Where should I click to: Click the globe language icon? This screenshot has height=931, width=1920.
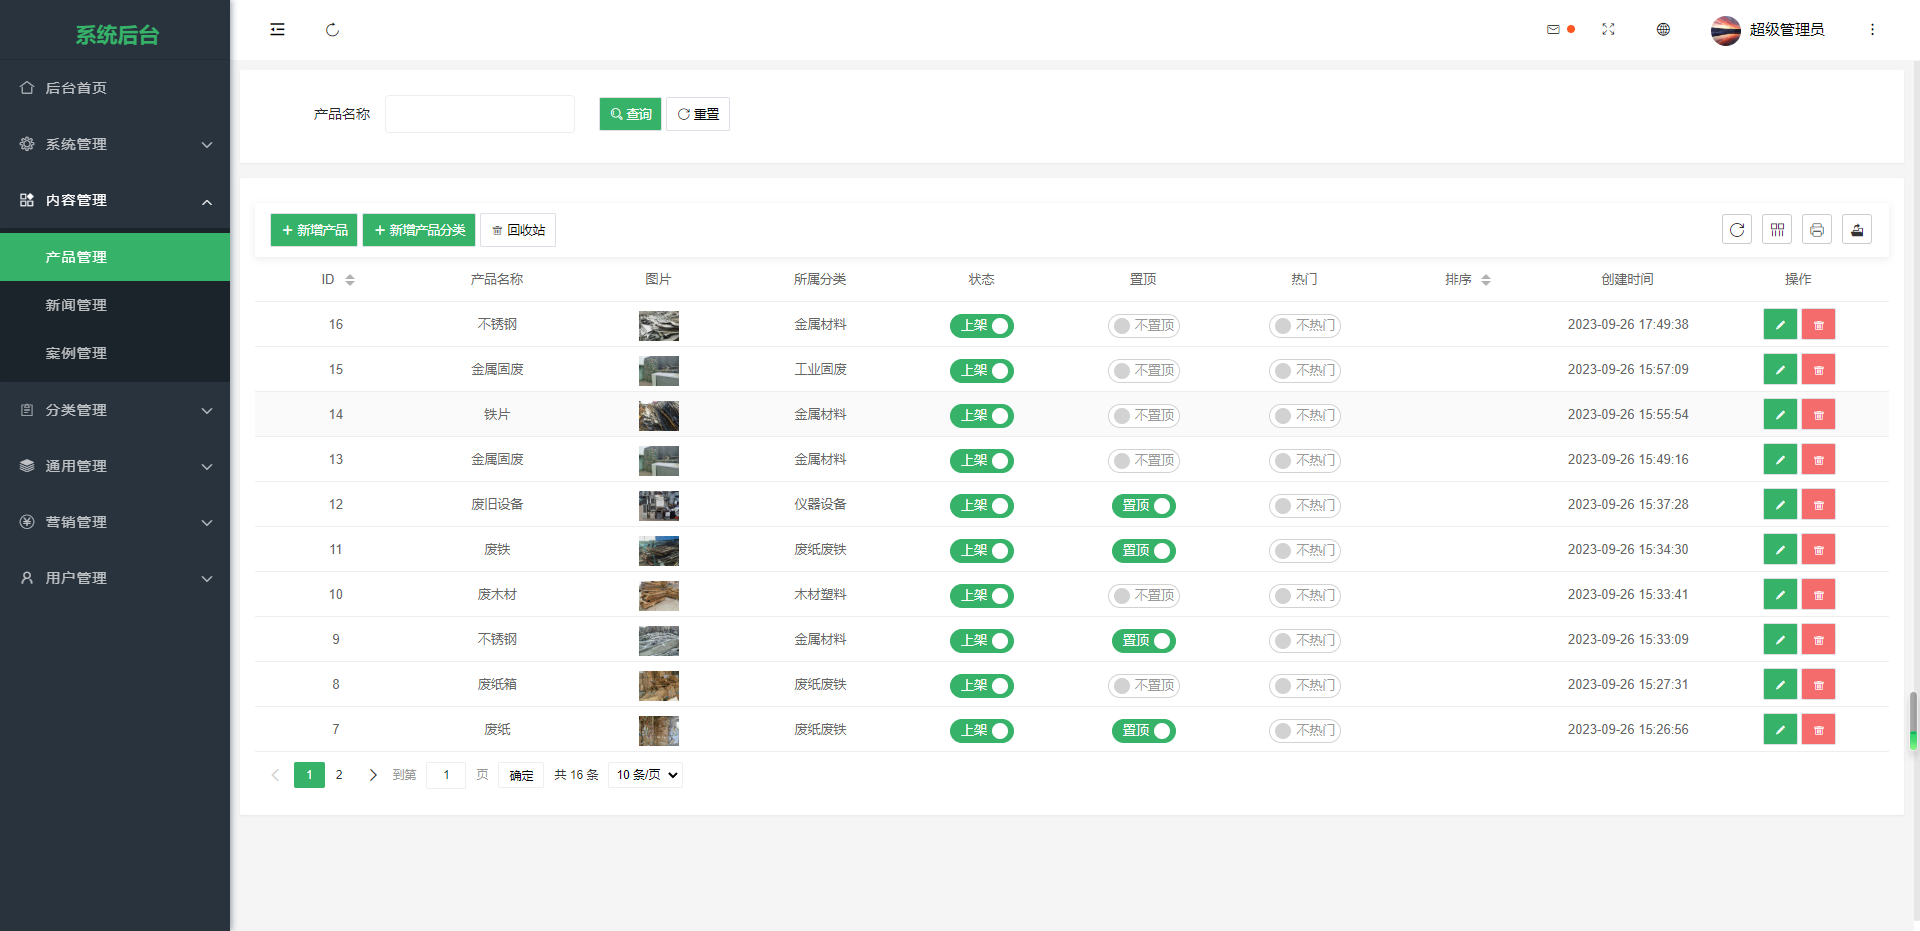[x=1663, y=30]
